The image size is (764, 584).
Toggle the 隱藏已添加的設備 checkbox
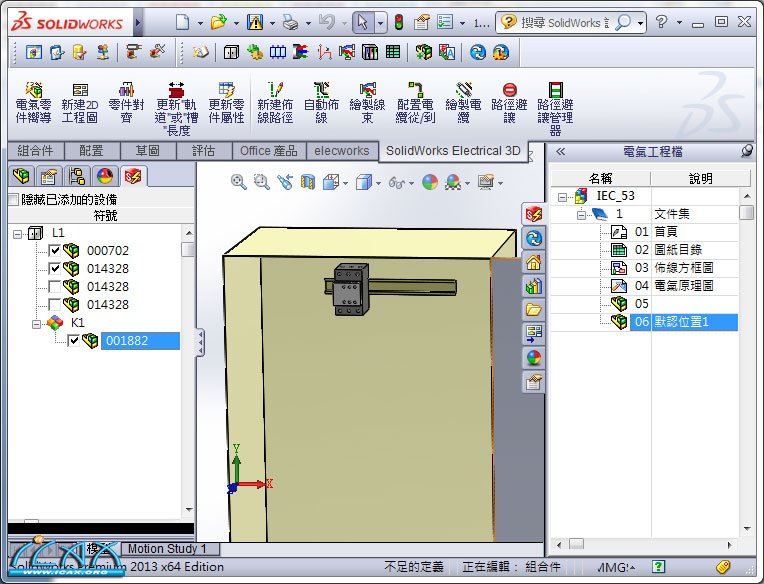pyautogui.click(x=13, y=200)
